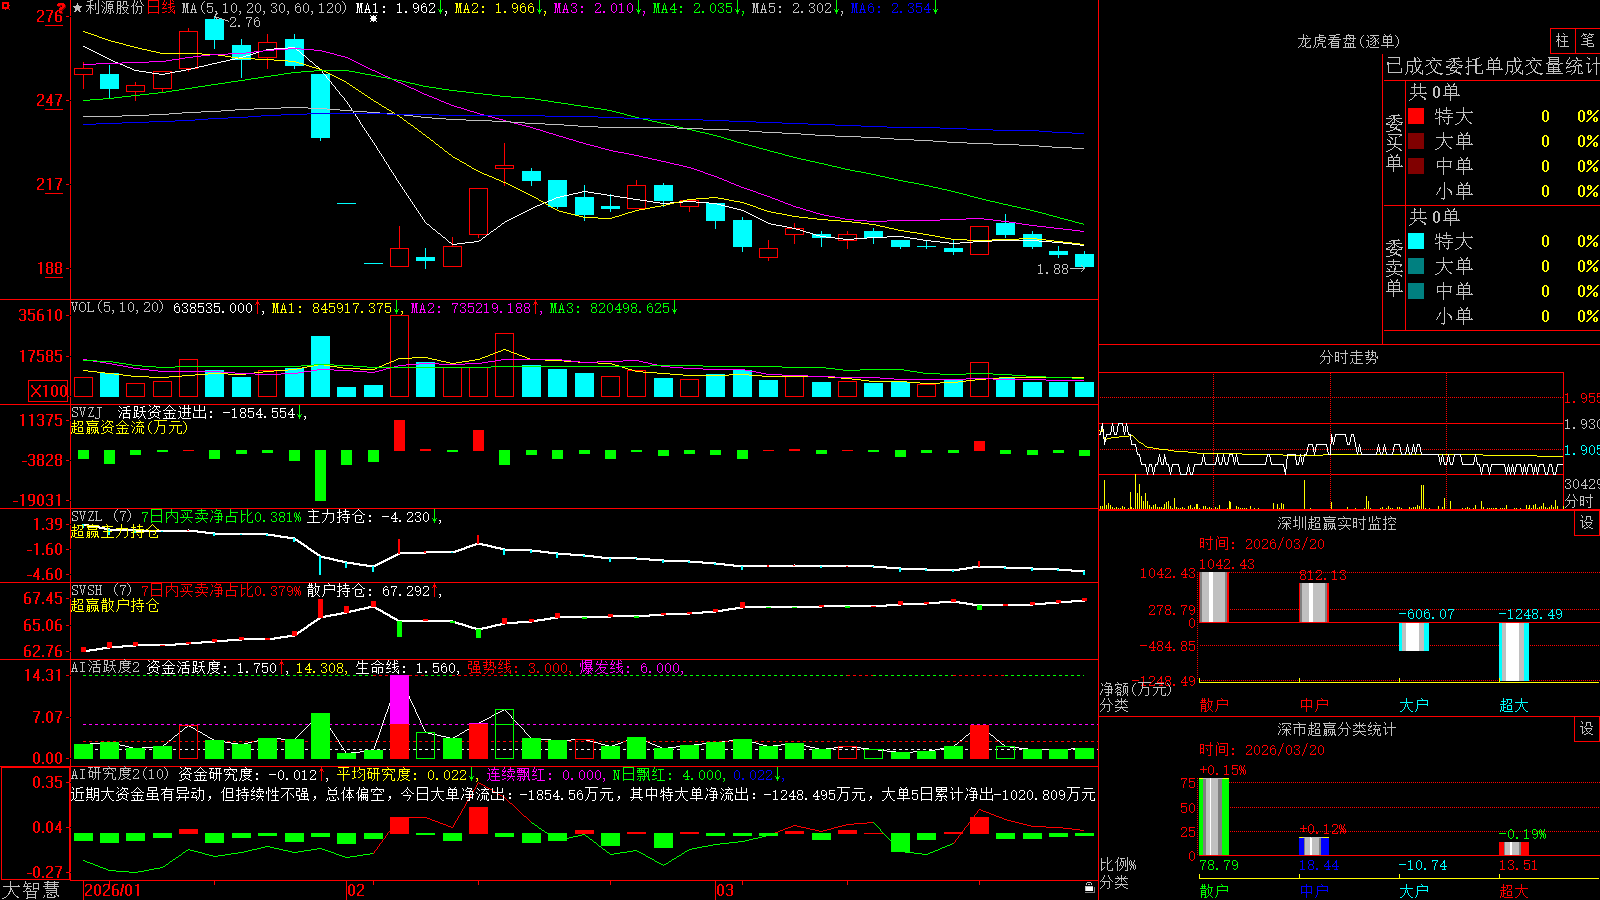The height and width of the screenshot is (900, 1600).
Task: Click the SVZL (7) indicator name
Action: coord(101,517)
